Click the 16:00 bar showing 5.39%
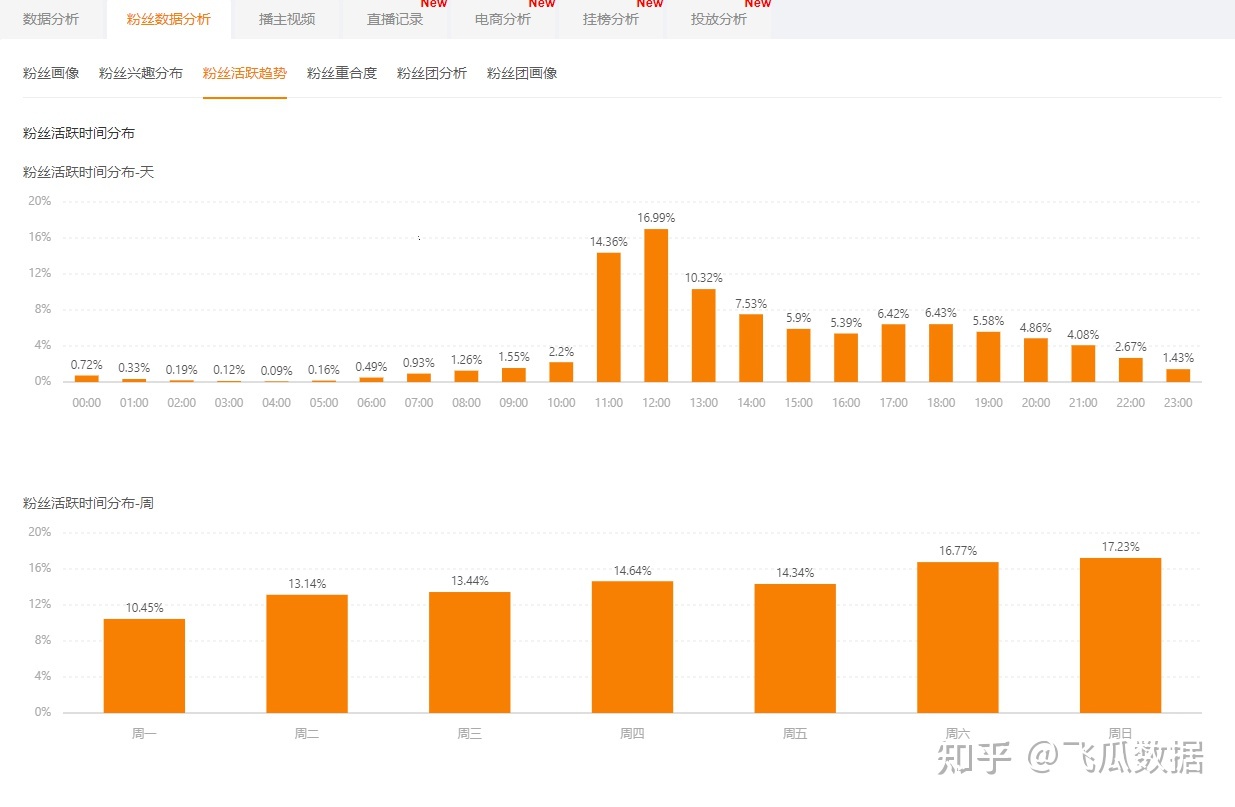This screenshot has height=807, width=1235. click(846, 357)
